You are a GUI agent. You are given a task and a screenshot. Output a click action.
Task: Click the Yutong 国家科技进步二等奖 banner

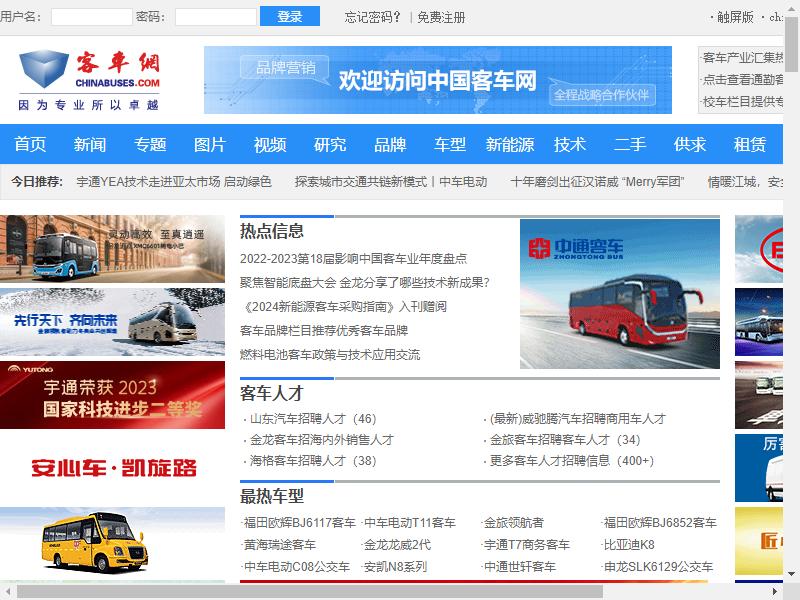112,395
